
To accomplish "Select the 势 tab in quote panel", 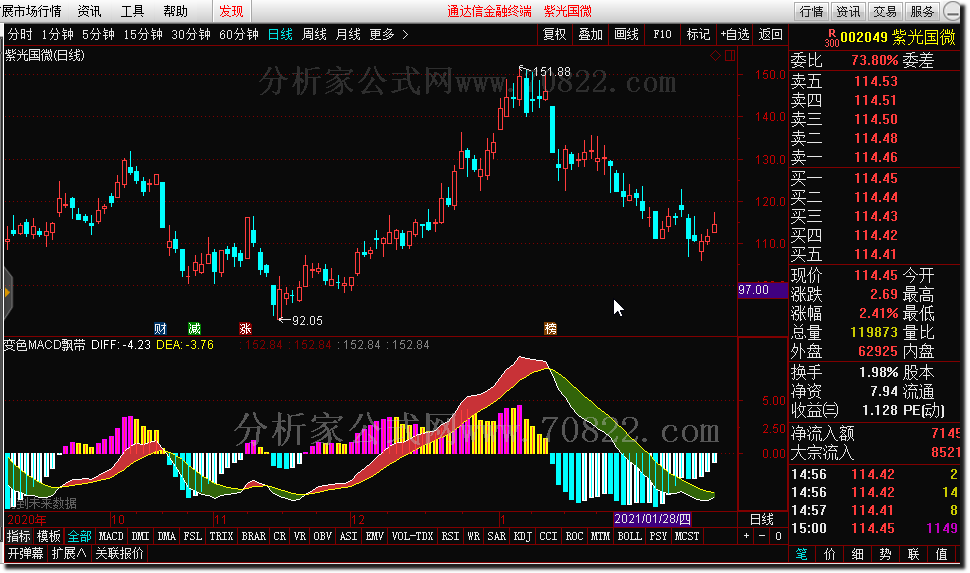I will (885, 554).
